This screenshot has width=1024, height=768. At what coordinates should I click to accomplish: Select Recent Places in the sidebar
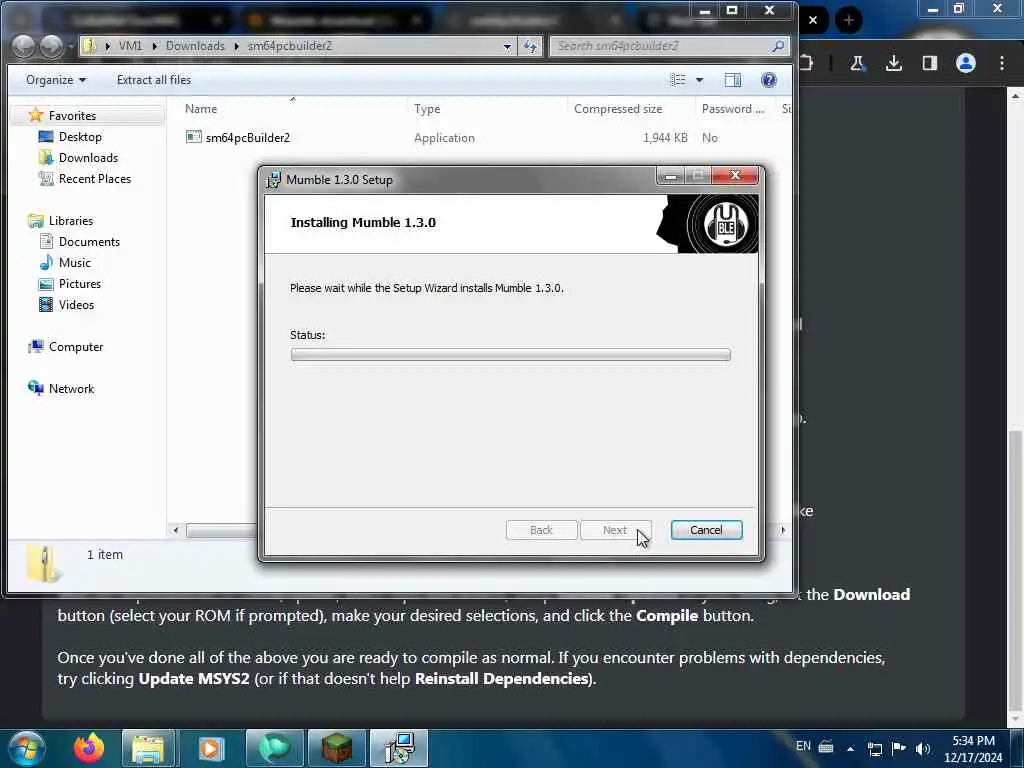click(x=95, y=178)
